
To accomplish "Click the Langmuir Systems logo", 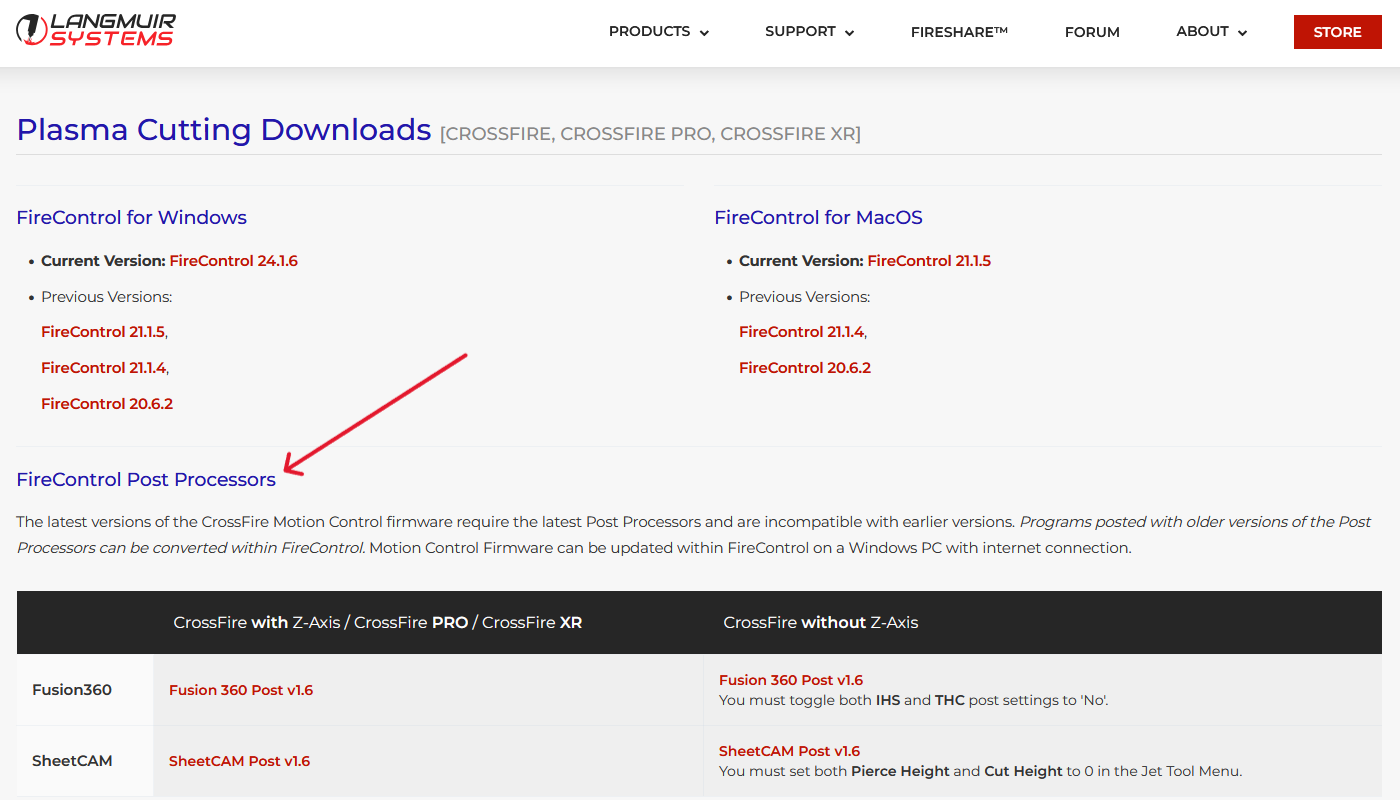I will (95, 30).
